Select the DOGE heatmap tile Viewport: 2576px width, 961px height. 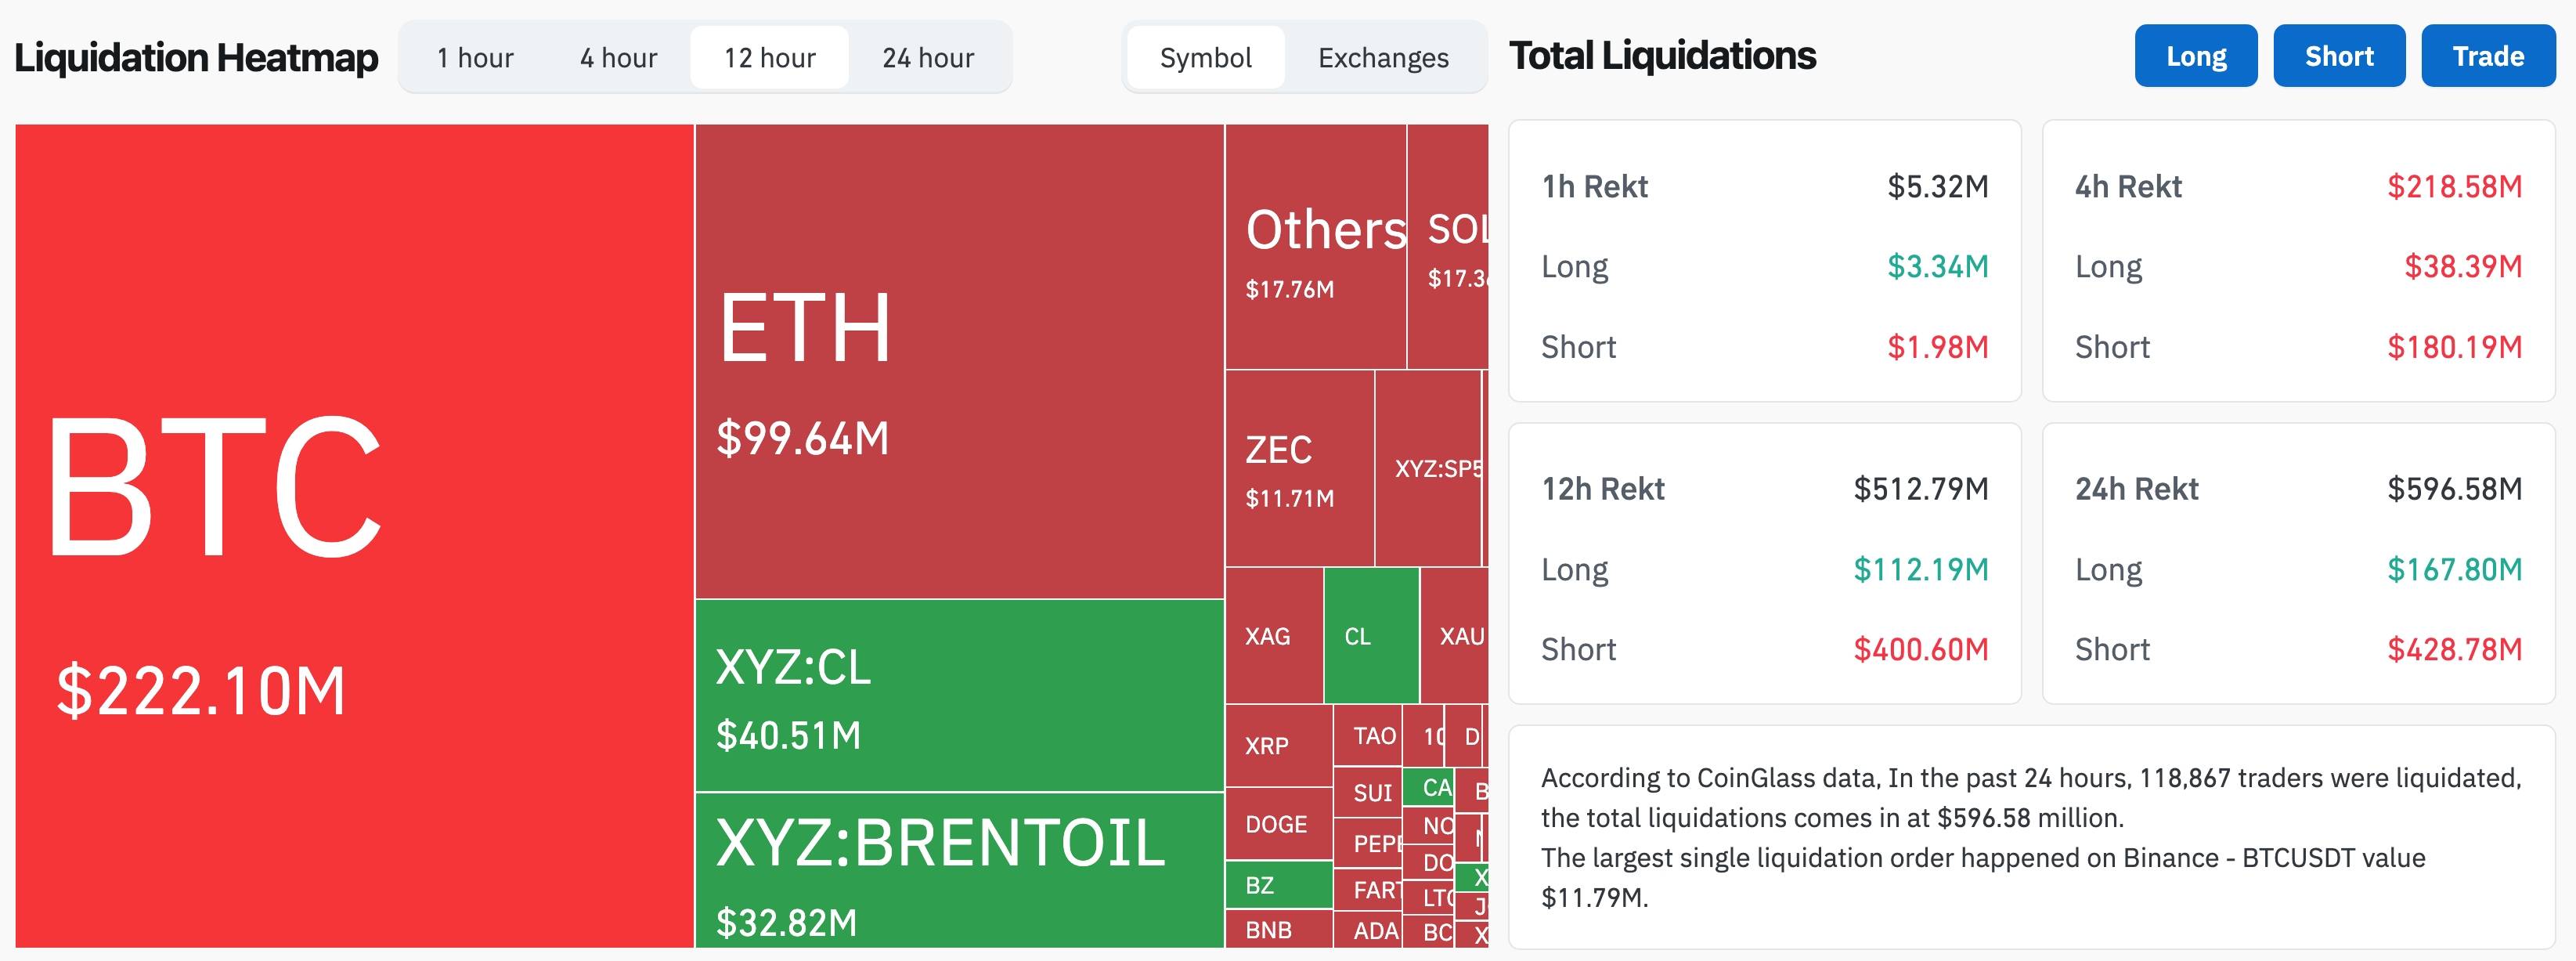[1277, 824]
